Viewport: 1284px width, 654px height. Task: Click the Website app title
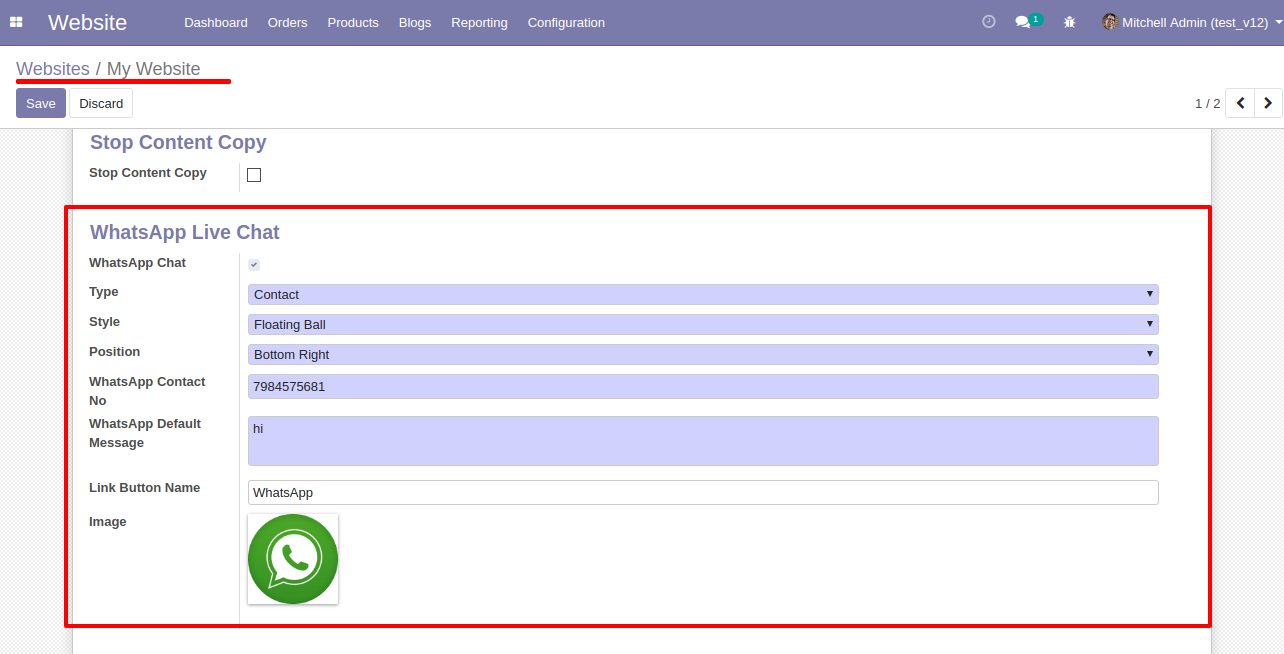pyautogui.click(x=87, y=22)
